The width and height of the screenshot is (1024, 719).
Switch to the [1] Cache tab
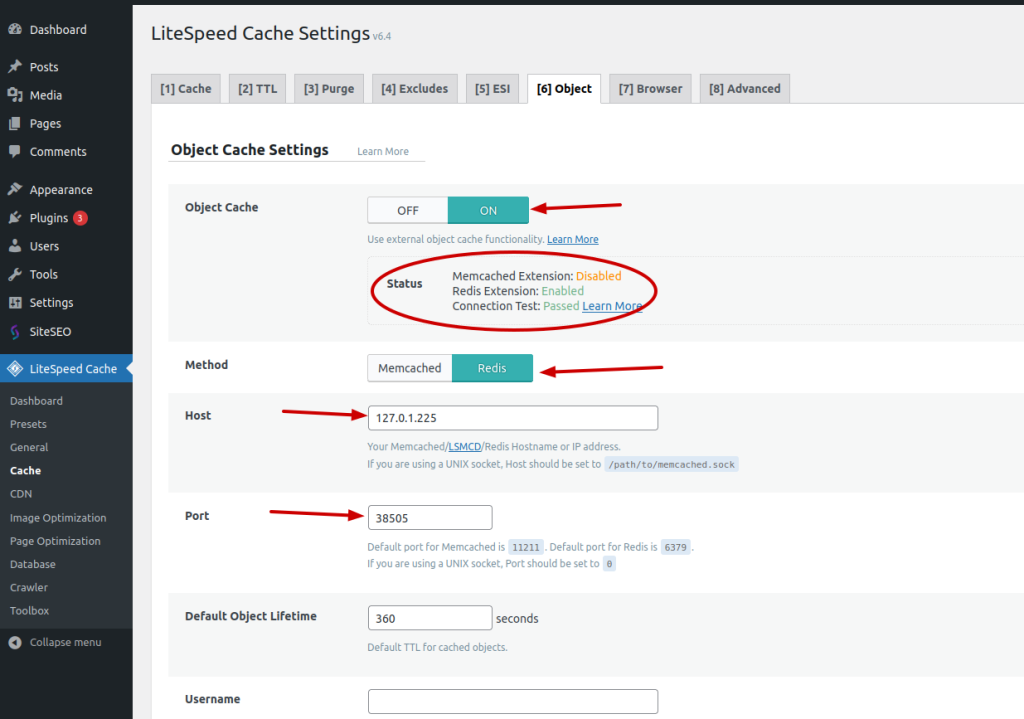point(185,89)
